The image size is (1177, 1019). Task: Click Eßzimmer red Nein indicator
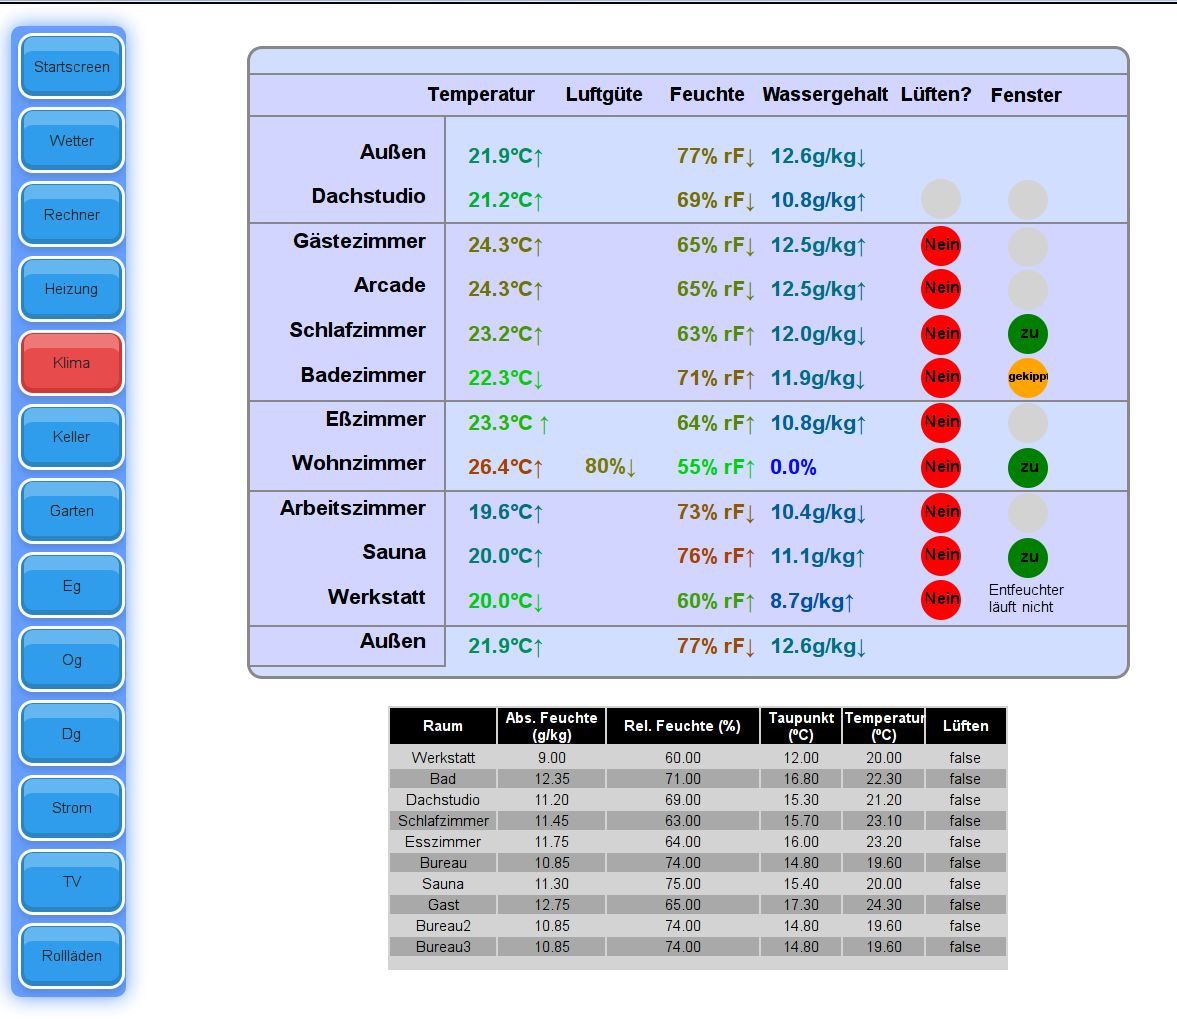click(x=941, y=422)
